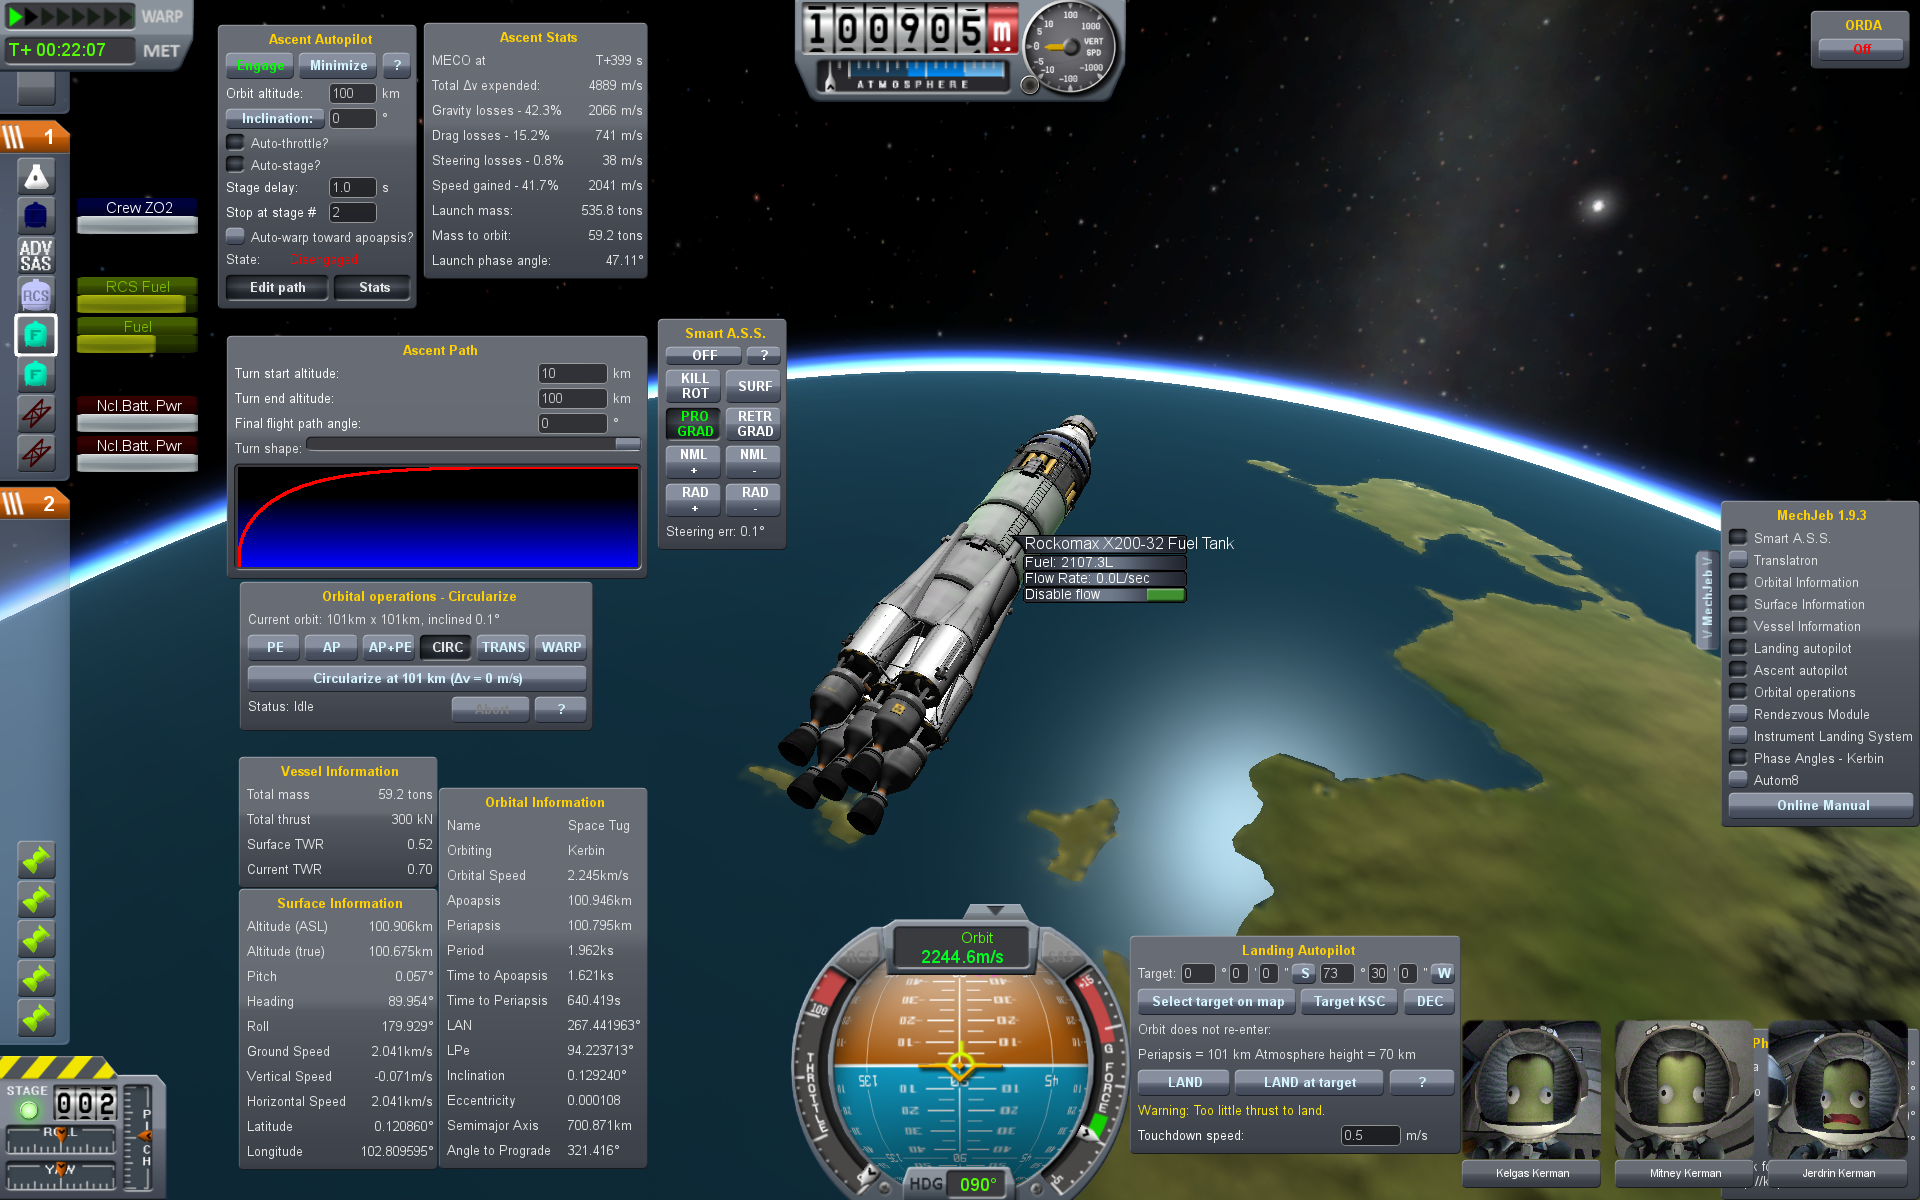
Task: Click the stage 2 orange header tab
Action: pyautogui.click(x=35, y=504)
